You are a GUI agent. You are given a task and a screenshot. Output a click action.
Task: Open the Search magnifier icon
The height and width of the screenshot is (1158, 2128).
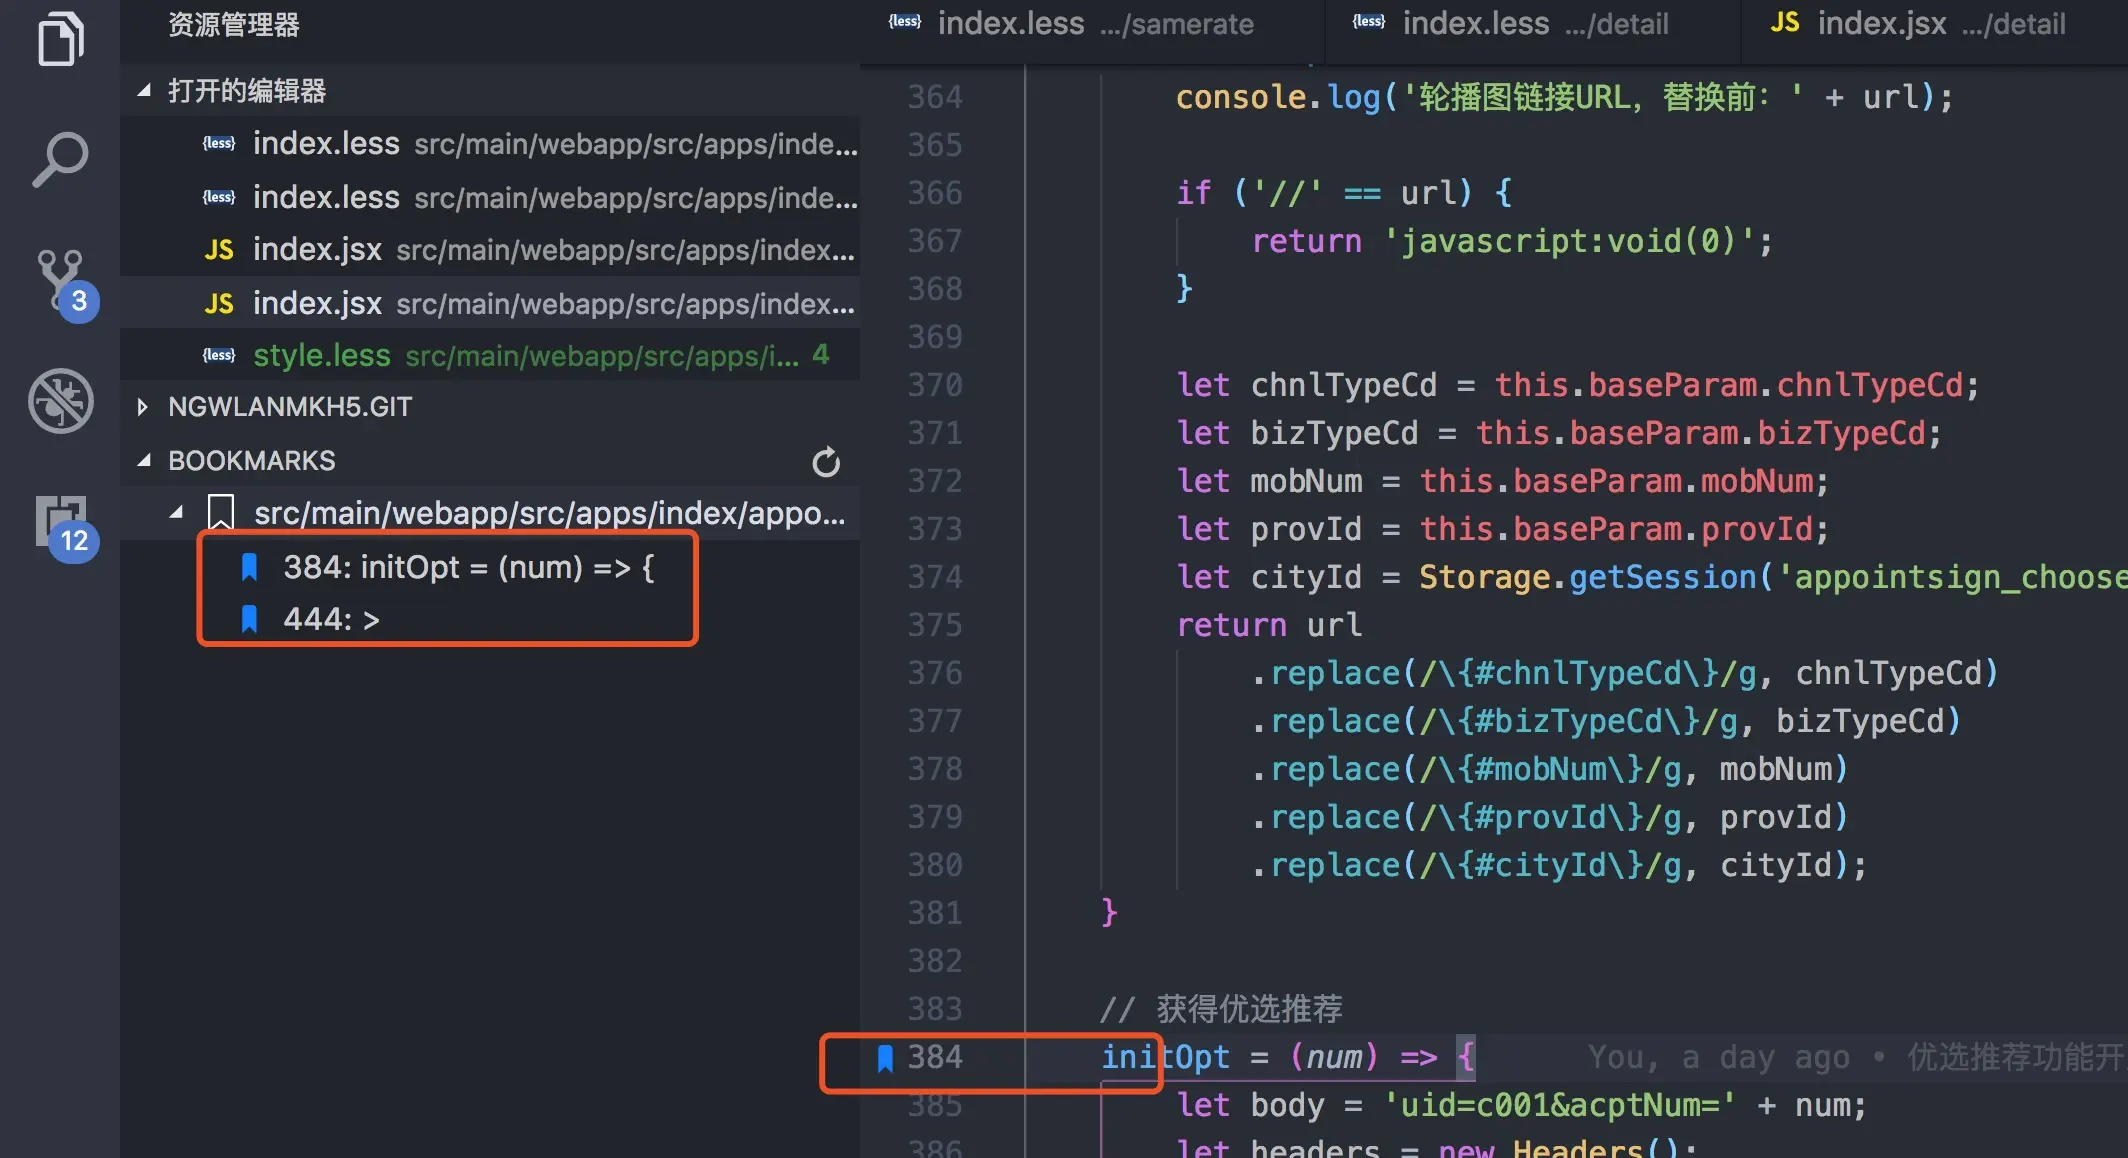60,160
